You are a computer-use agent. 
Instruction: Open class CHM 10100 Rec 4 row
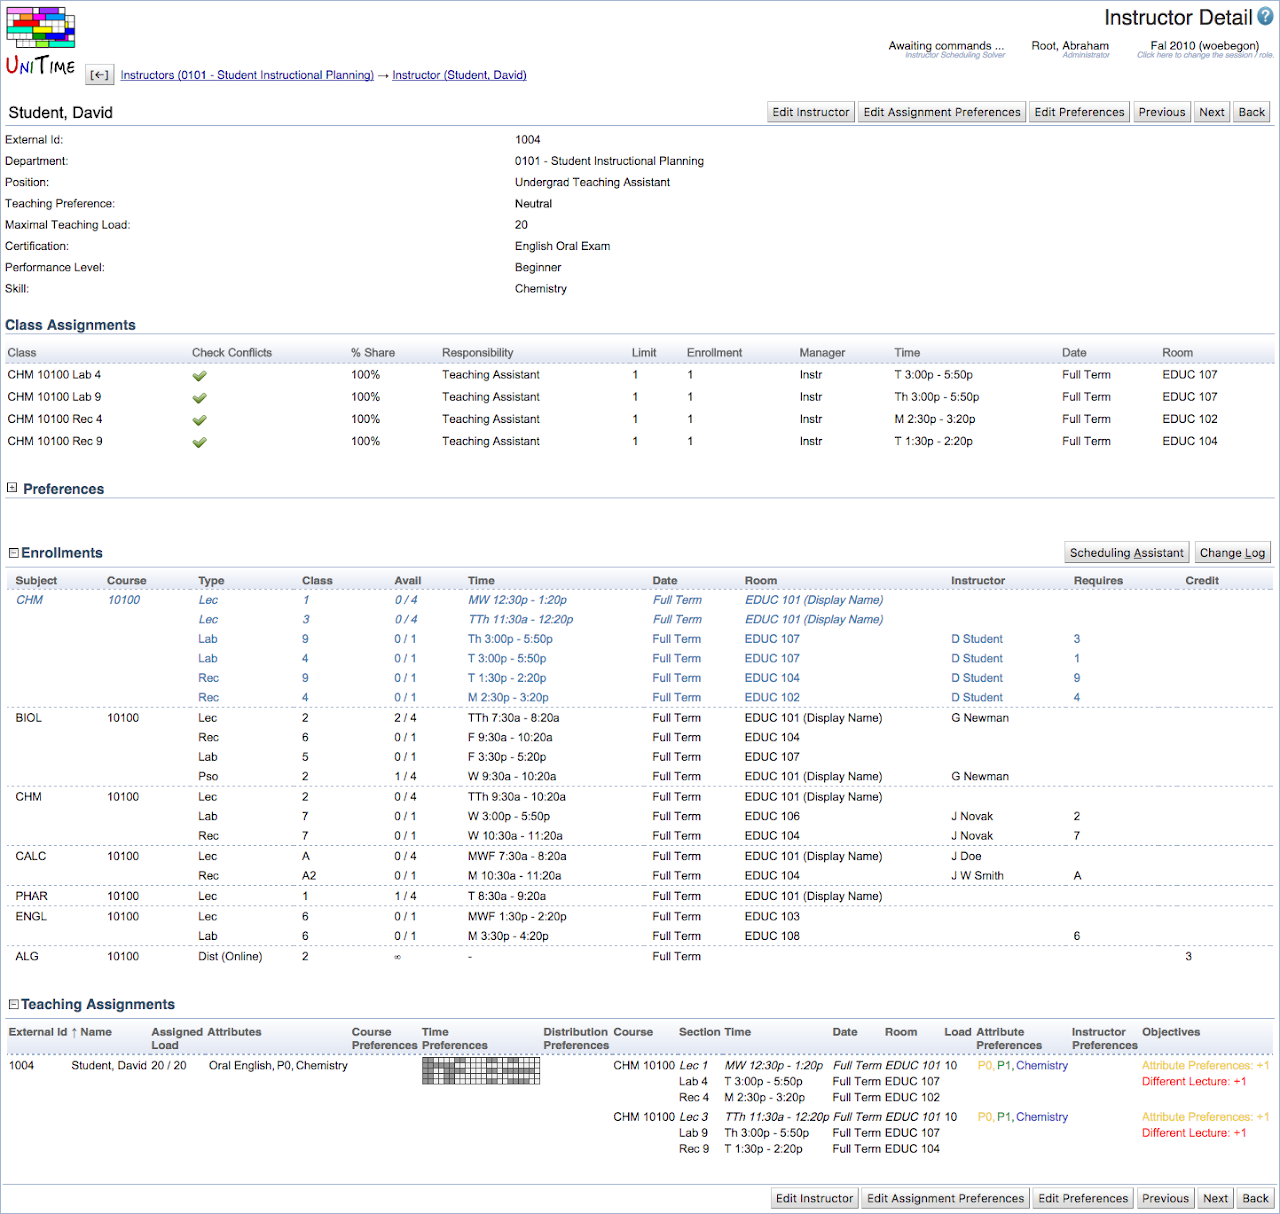pos(640,419)
